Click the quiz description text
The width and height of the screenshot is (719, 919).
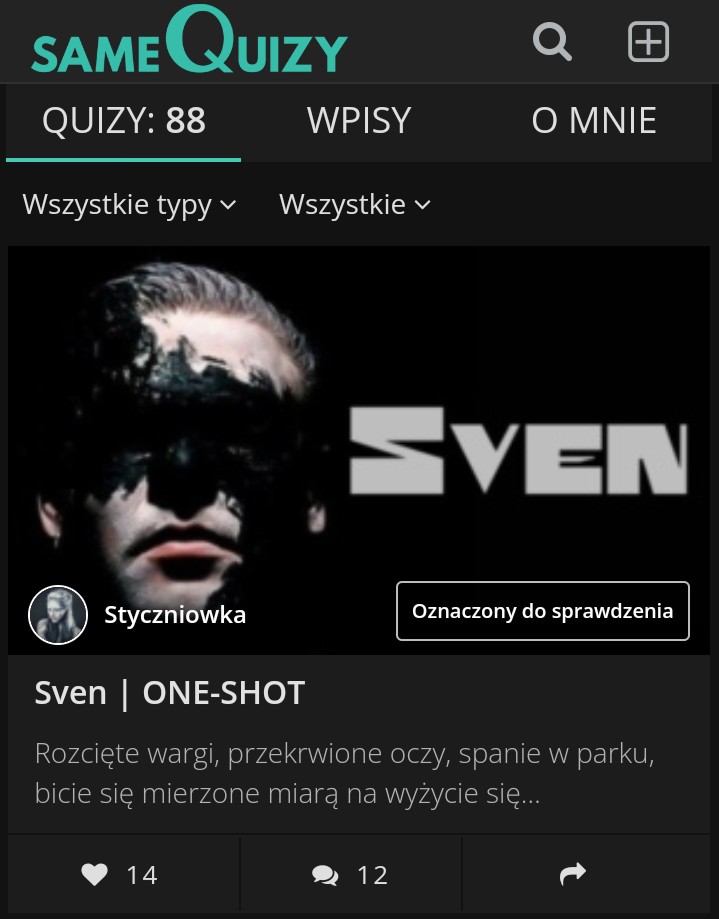345,774
